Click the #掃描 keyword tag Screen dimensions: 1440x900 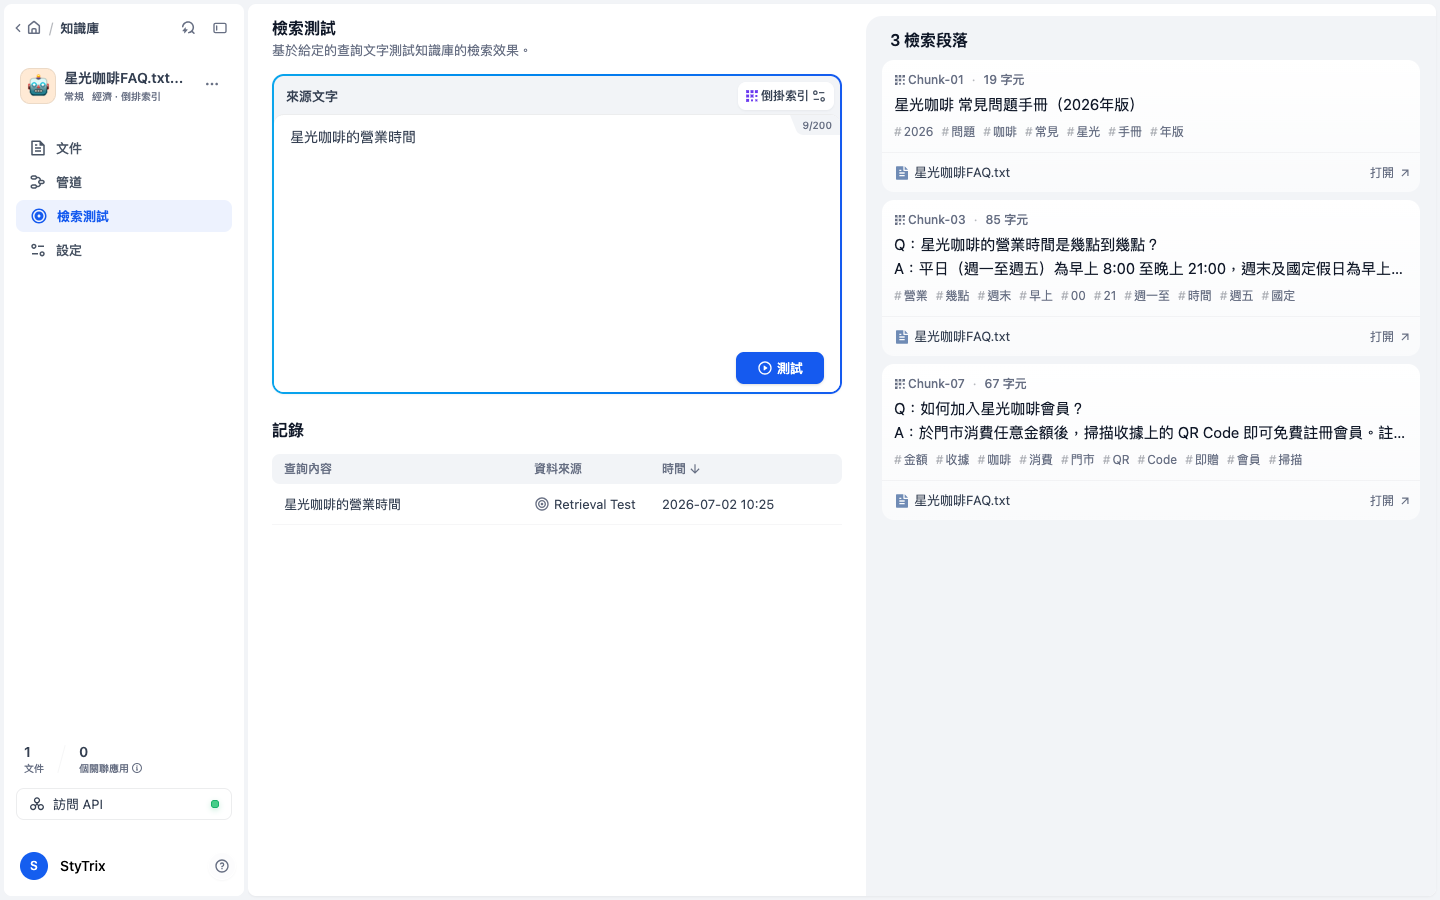pyautogui.click(x=1285, y=460)
